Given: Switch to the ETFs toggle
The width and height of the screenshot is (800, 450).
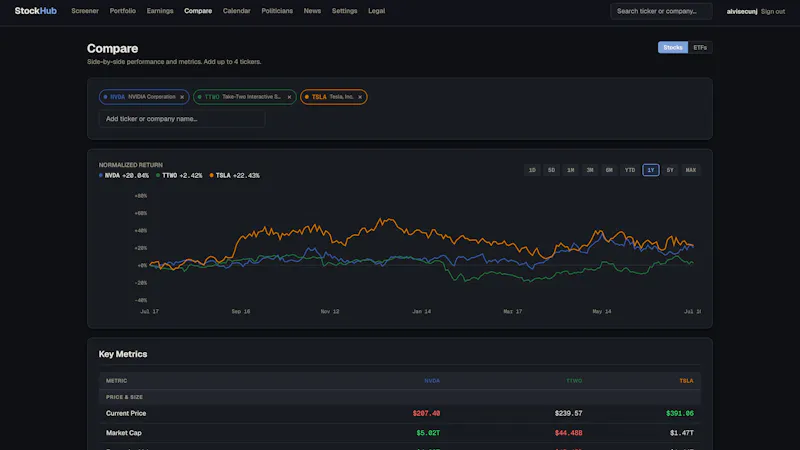Looking at the screenshot, I should point(700,47).
